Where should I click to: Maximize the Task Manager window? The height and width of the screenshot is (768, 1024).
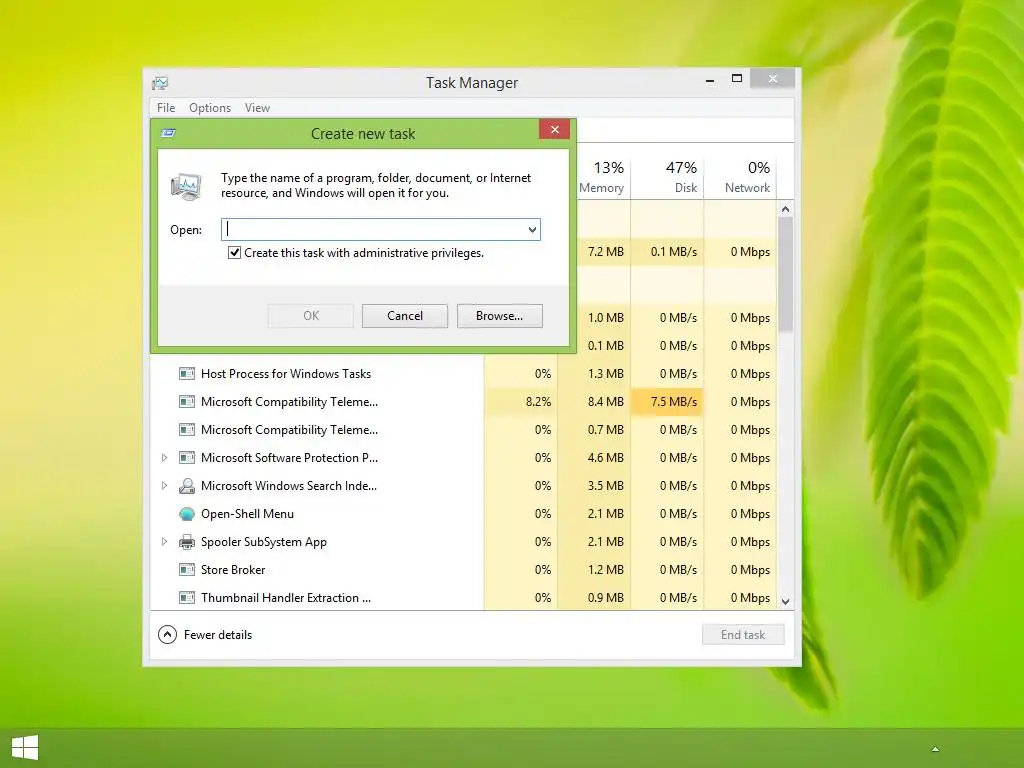coord(737,79)
